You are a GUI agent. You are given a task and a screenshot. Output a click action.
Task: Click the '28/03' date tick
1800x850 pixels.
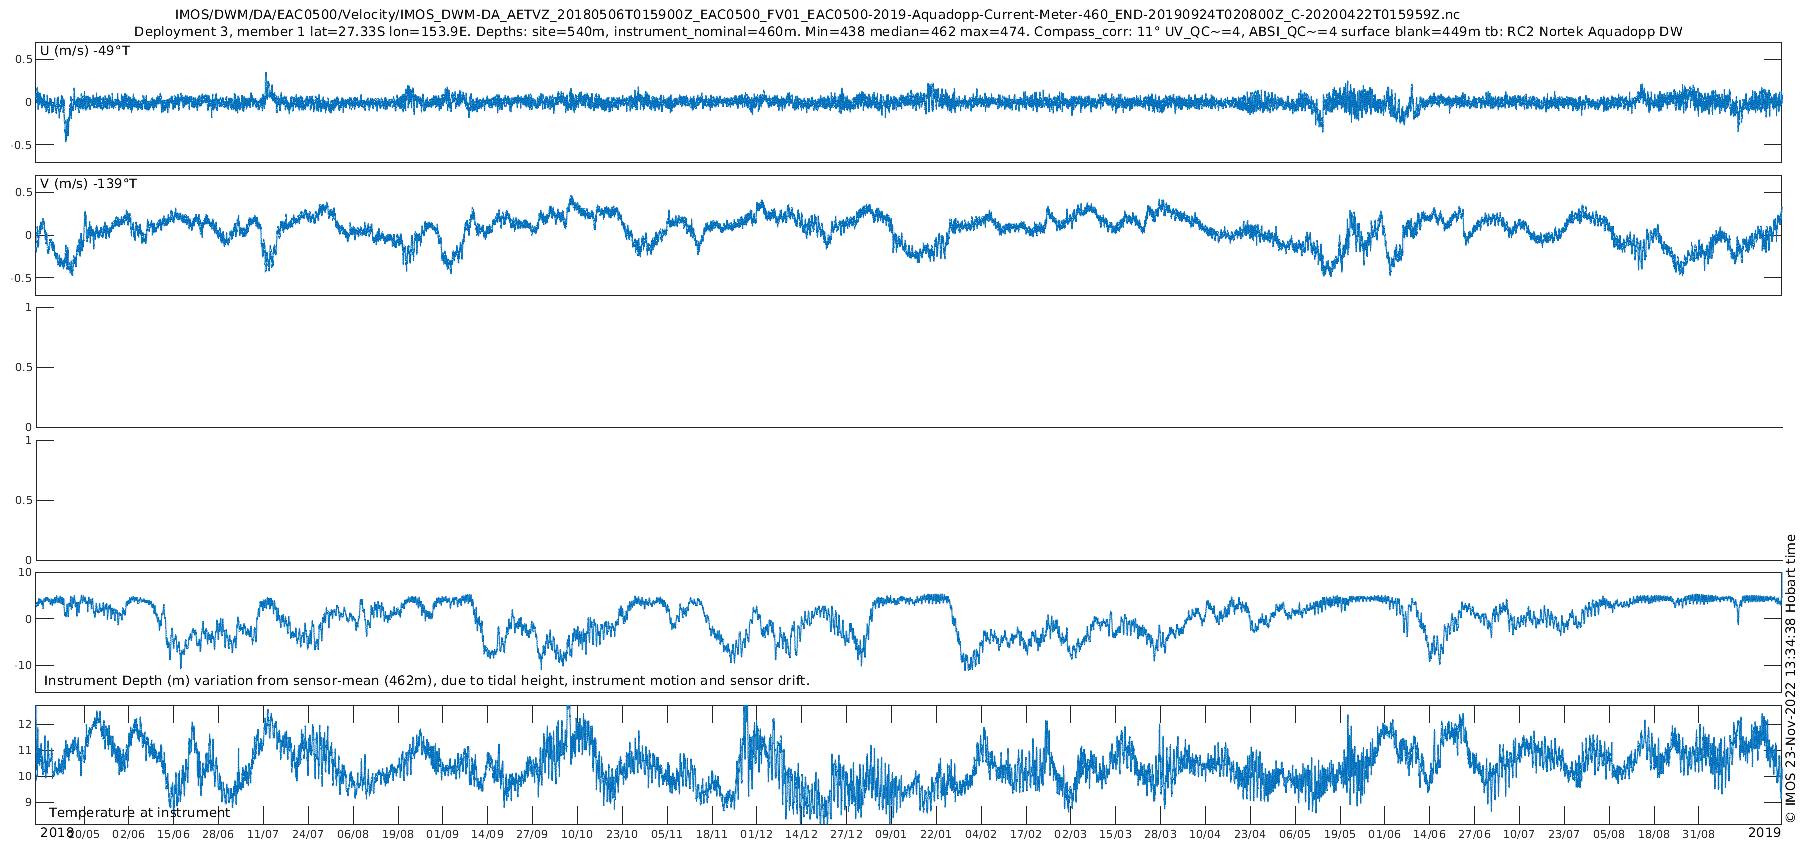1160,835
